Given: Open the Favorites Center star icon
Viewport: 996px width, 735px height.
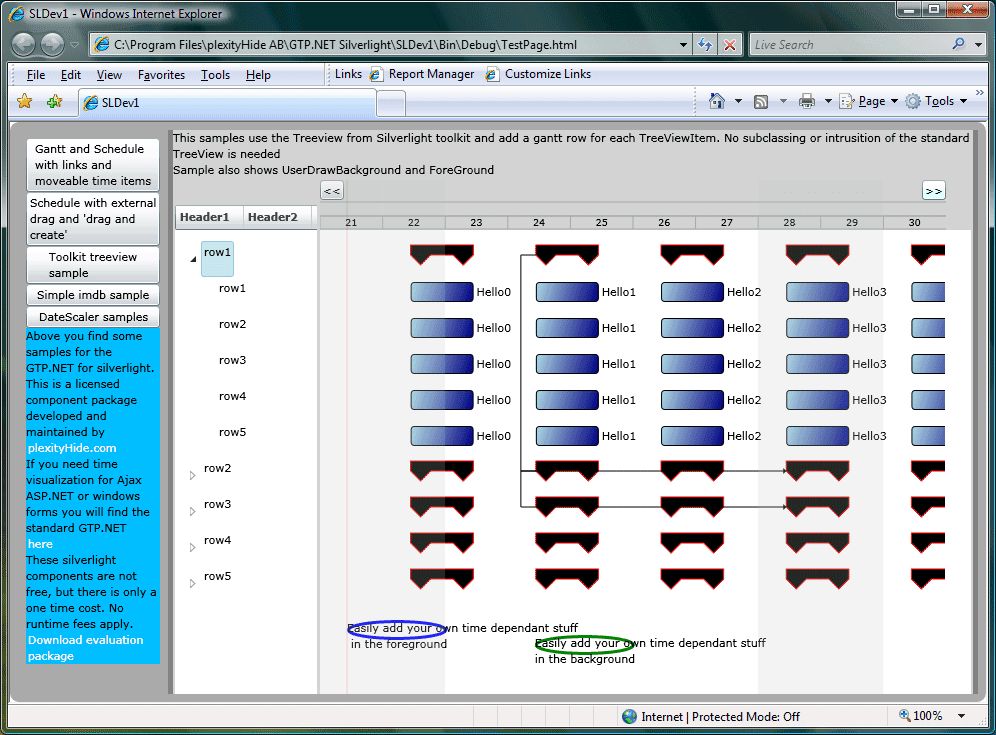Looking at the screenshot, I should (24, 102).
